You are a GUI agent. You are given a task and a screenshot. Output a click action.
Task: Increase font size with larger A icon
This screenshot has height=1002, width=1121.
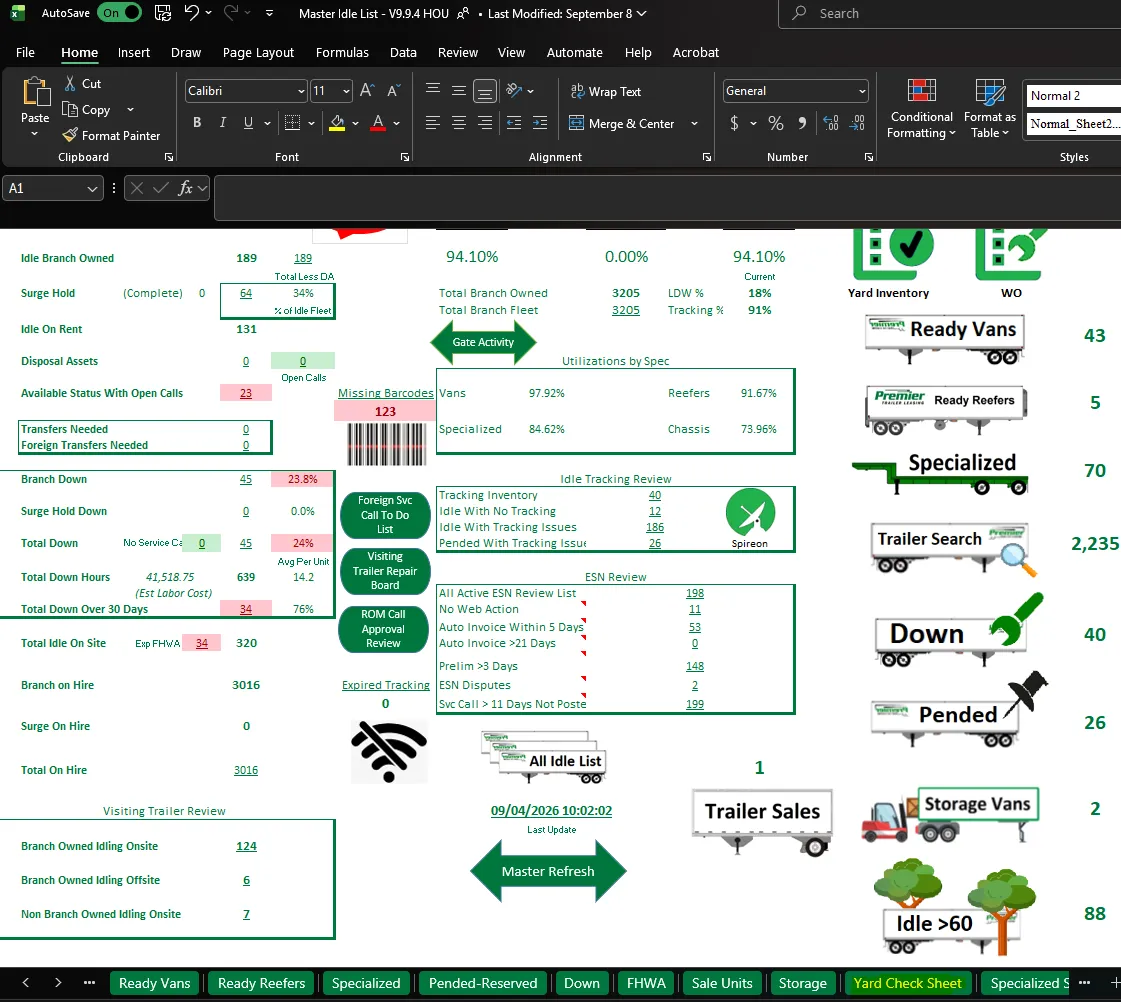[x=367, y=91]
